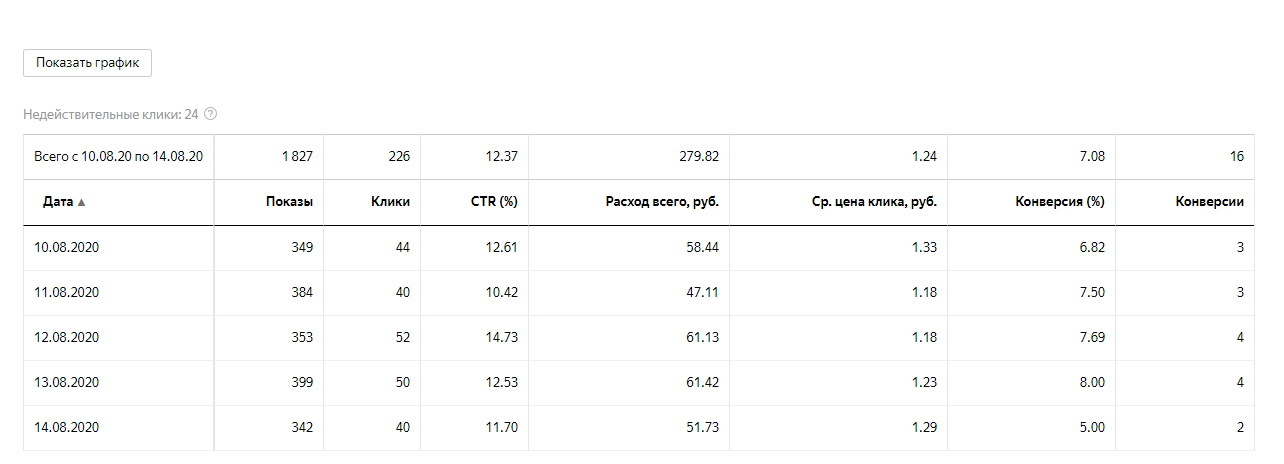Sort by Ср. цена клика, руб. header
Viewport: 1284px width, 464px height.
click(873, 202)
